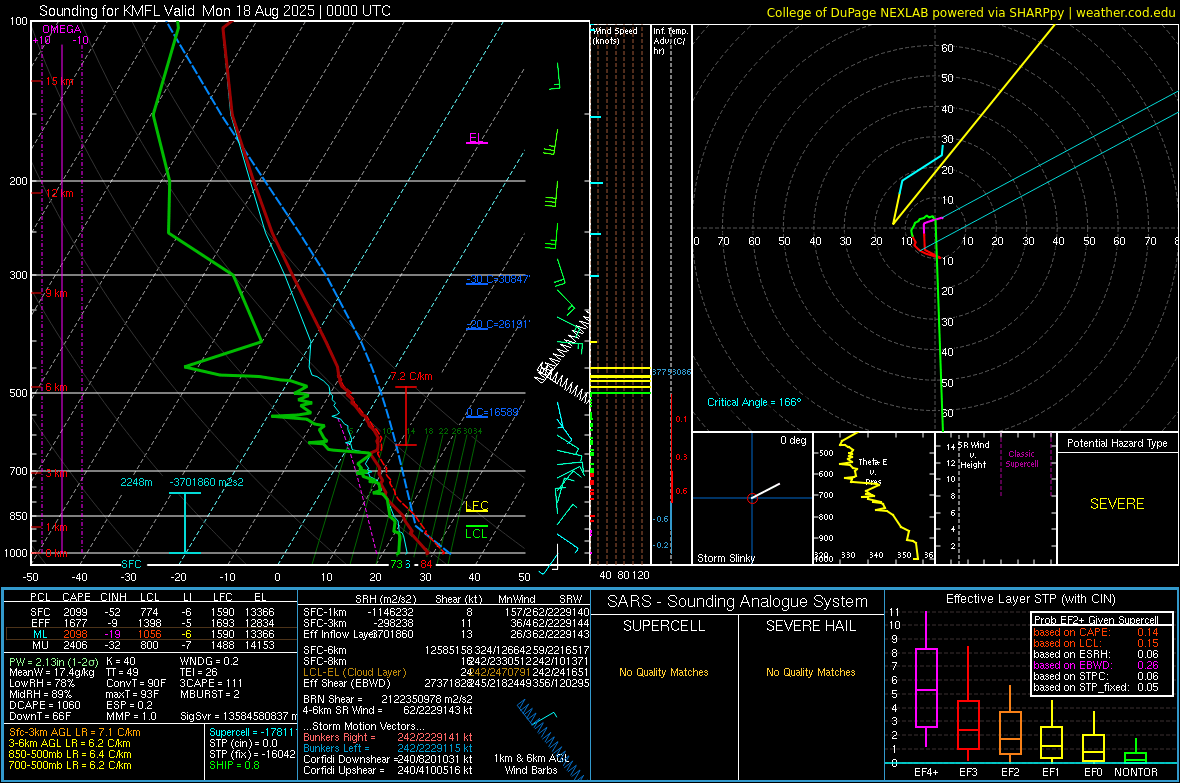This screenshot has width=1180, height=783.
Task: Click the SUPERCELL column header in SARS
Action: pos(664,626)
